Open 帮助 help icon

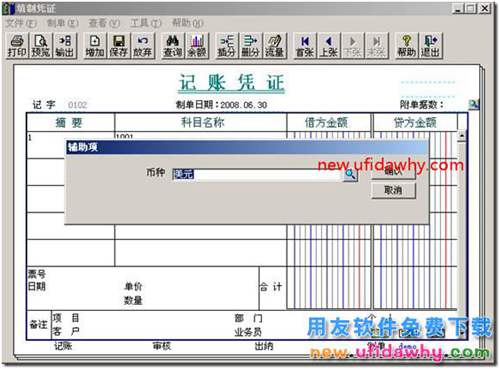[407, 46]
